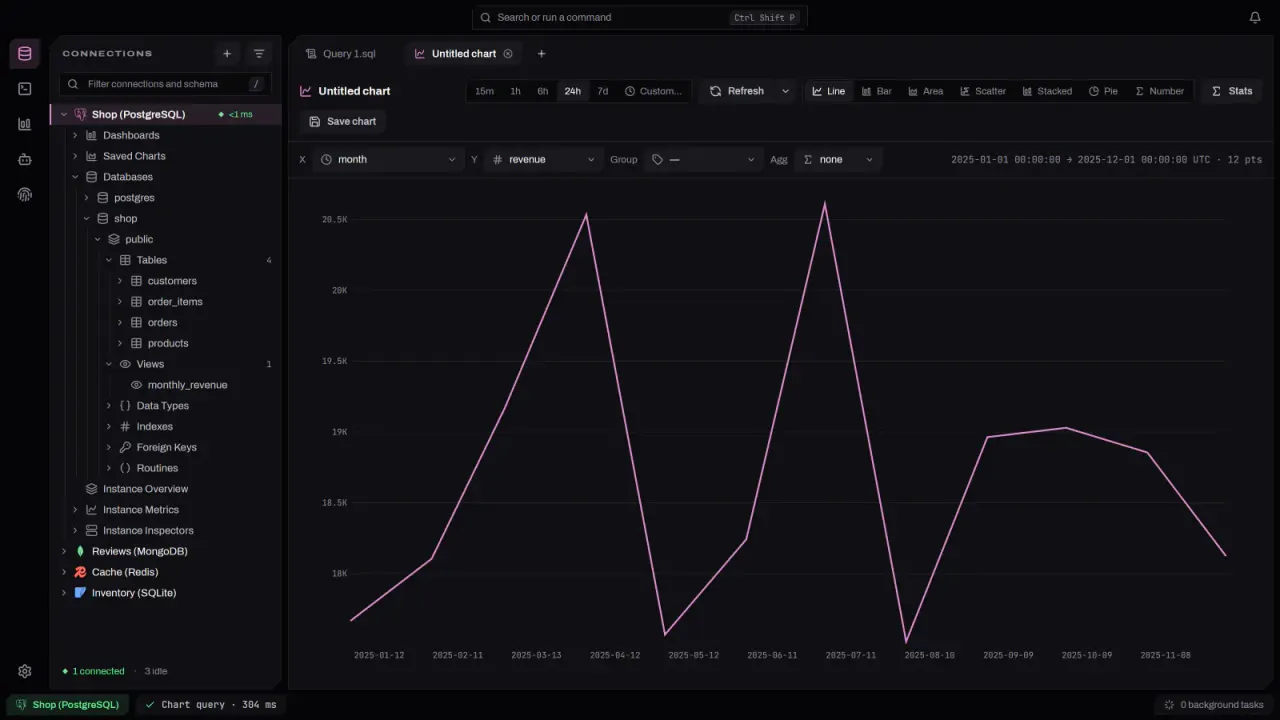Click the Save chart button
The width and height of the screenshot is (1280, 720).
[342, 121]
